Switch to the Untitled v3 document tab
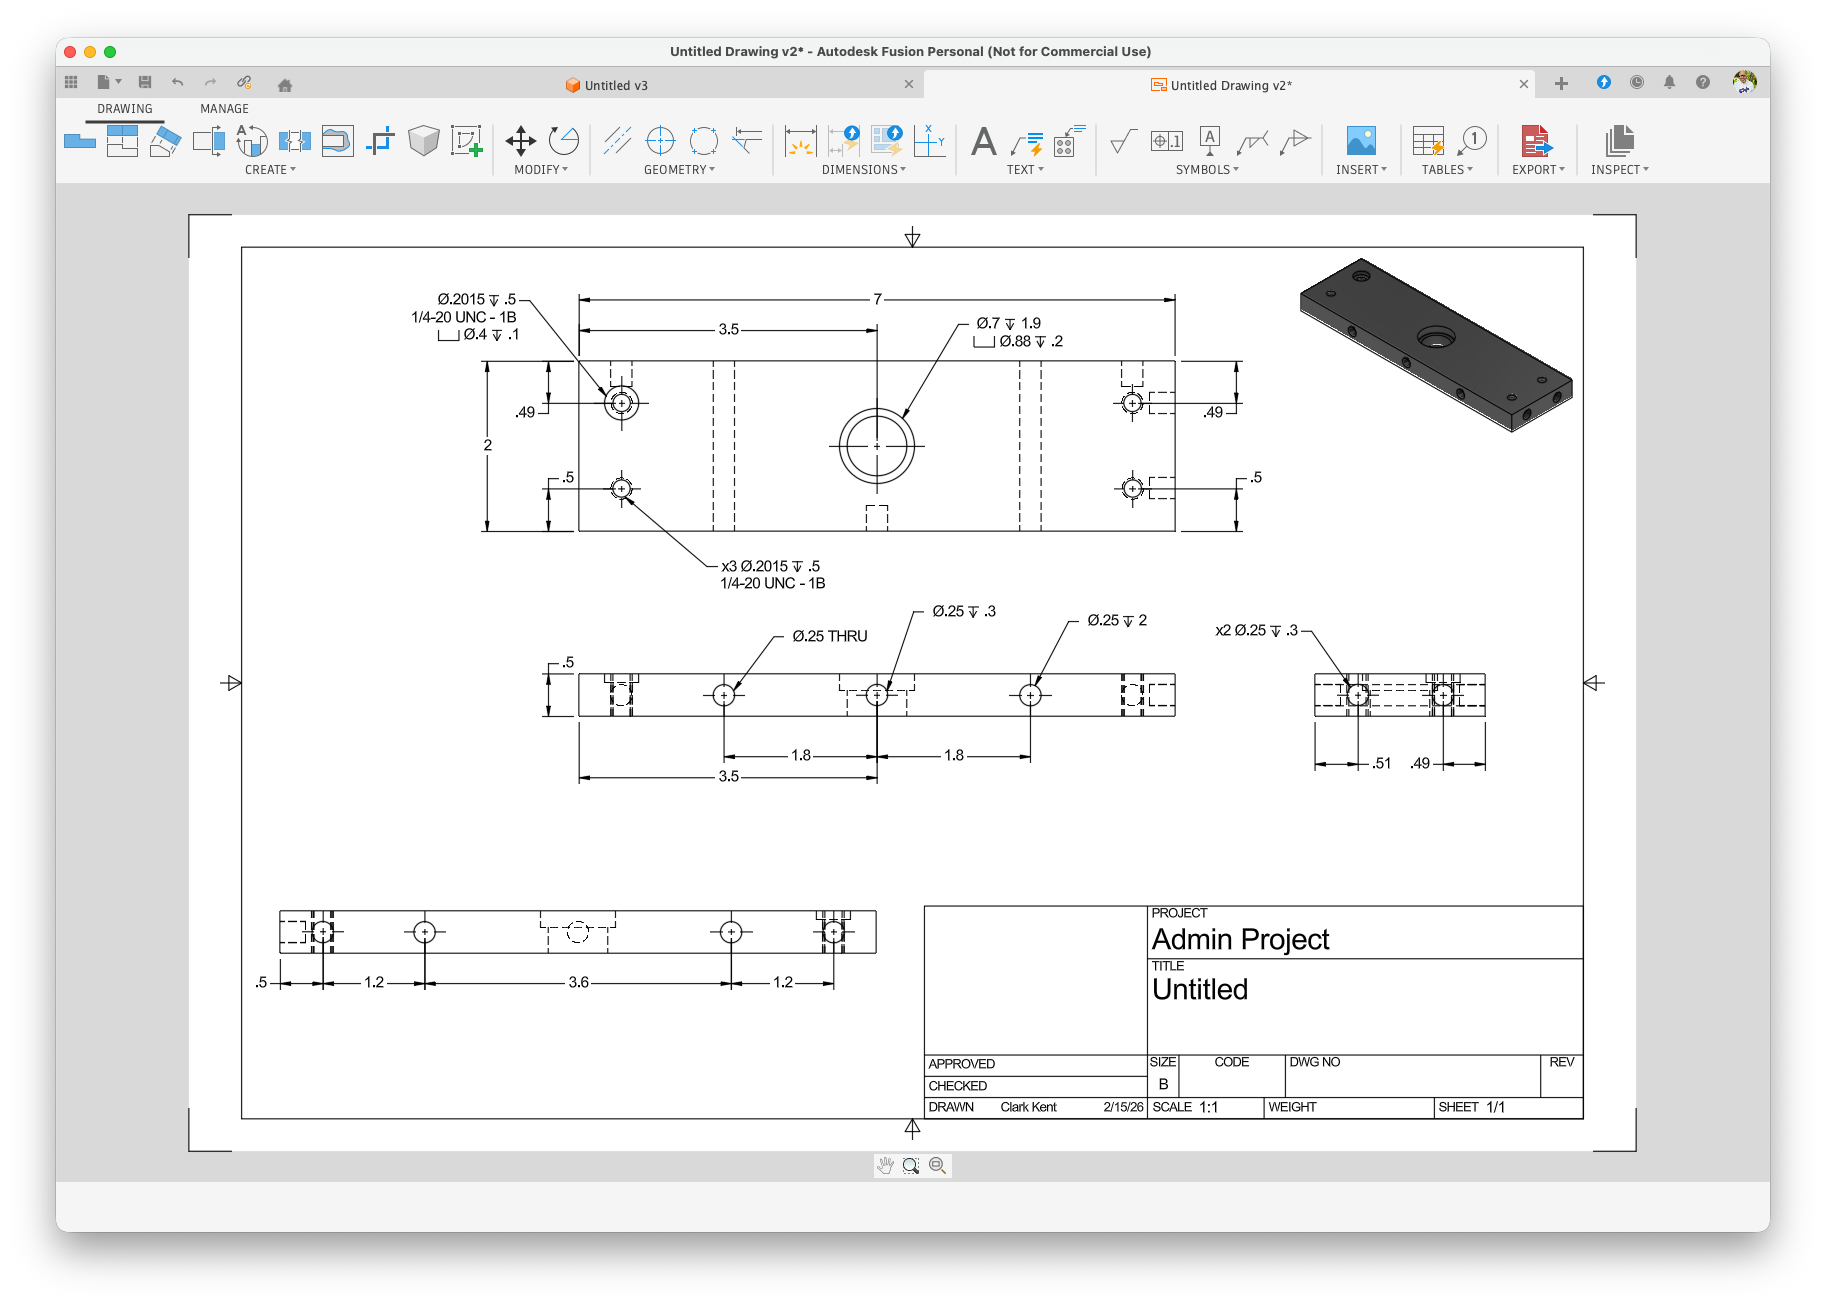Image resolution: width=1826 pixels, height=1306 pixels. coord(615,85)
